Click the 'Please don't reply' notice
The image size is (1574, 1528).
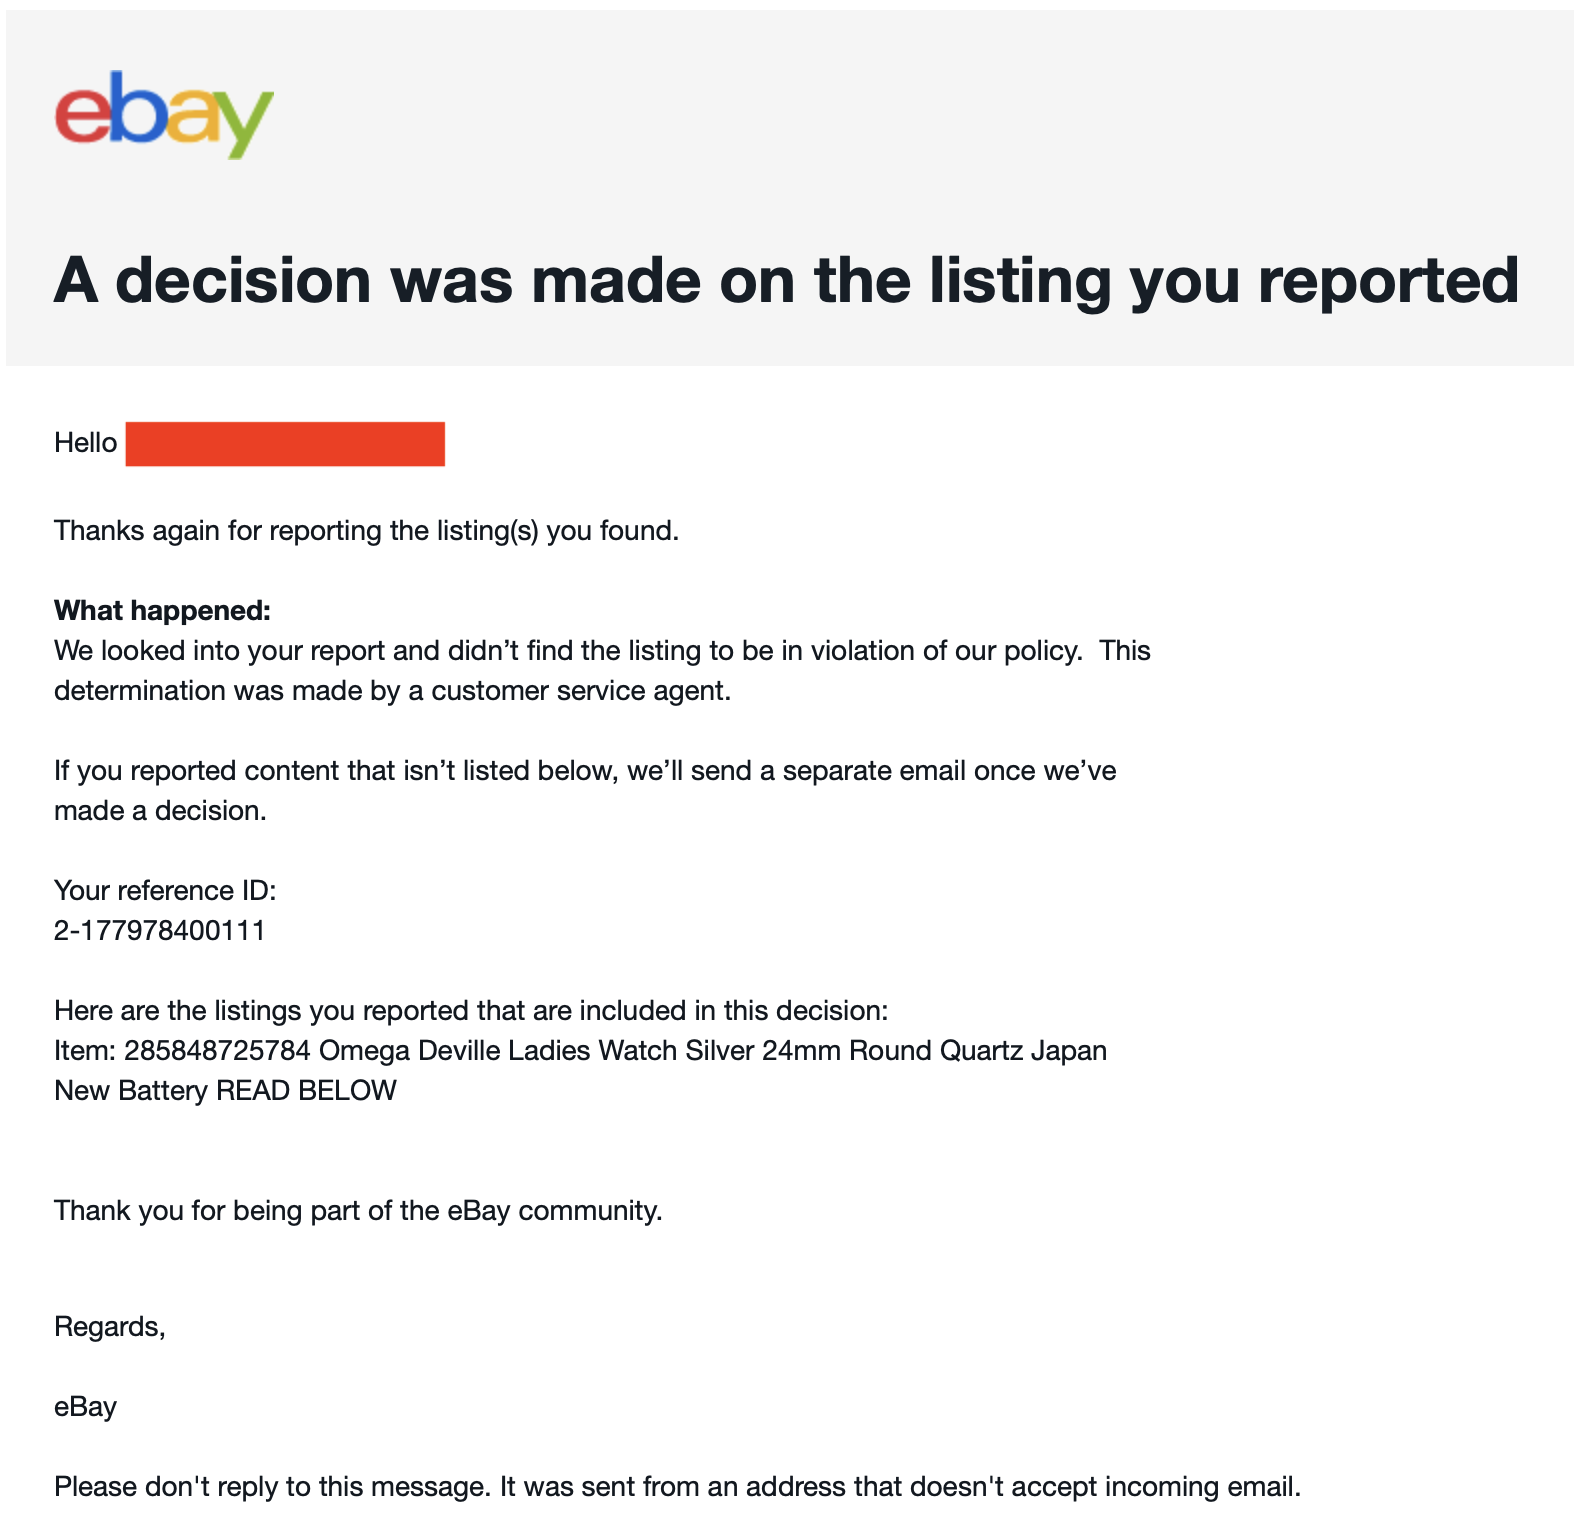point(677,1487)
